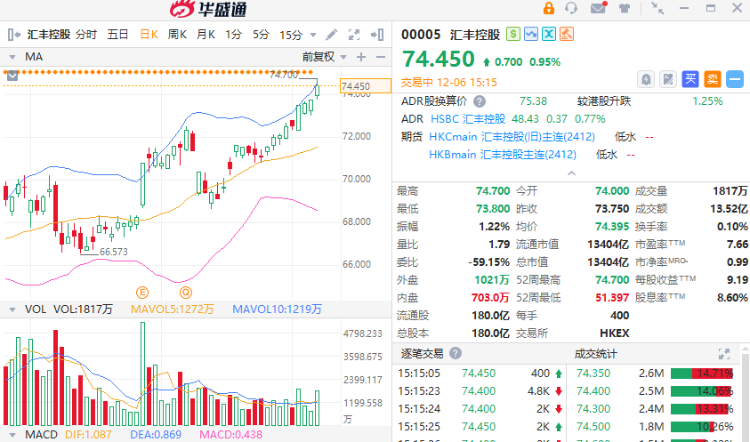
Task: Open more timeframe options dropdown arrow
Action: point(313,35)
